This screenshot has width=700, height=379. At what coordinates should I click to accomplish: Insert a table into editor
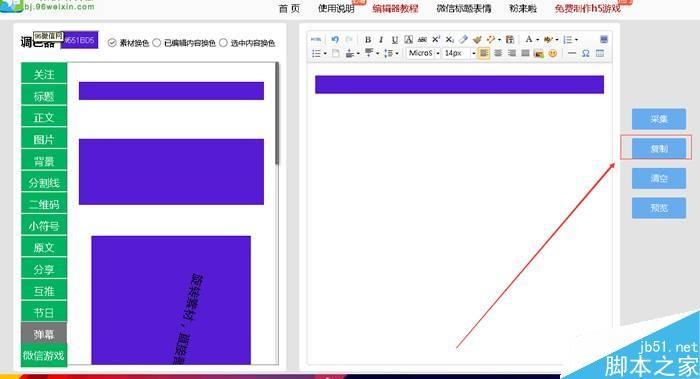point(600,53)
